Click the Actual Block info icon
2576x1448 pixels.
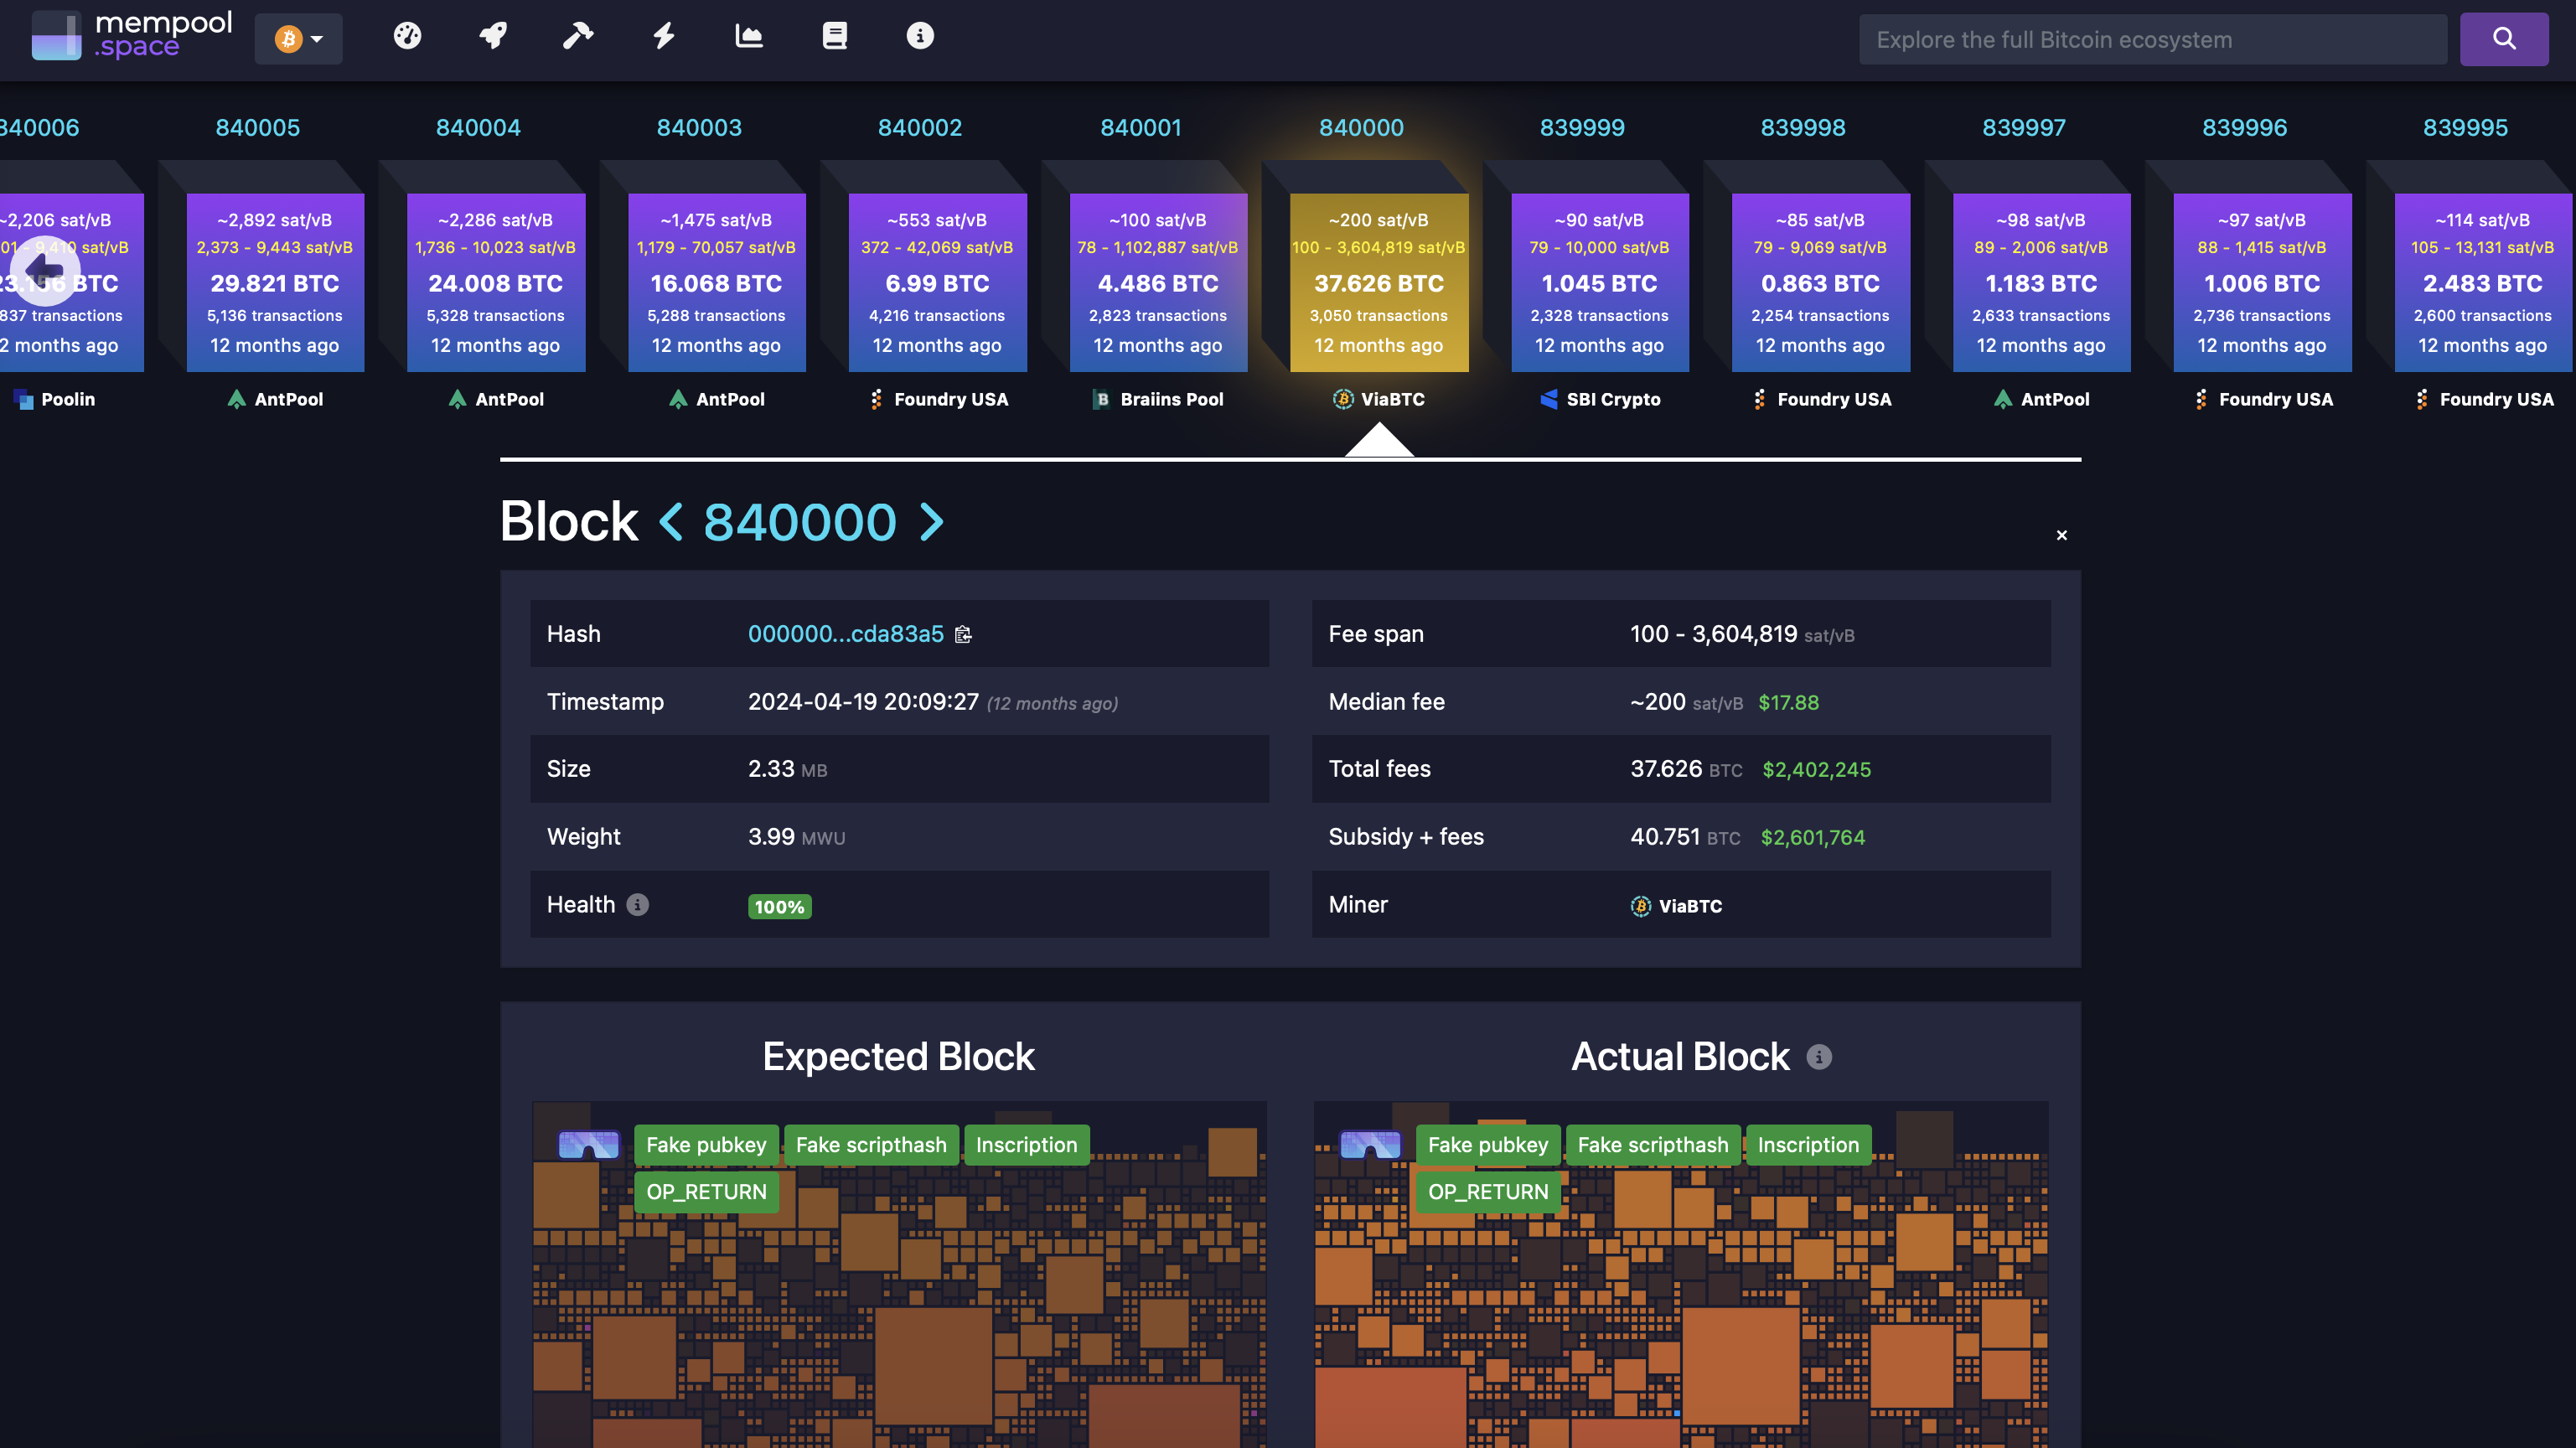[x=1819, y=1056]
